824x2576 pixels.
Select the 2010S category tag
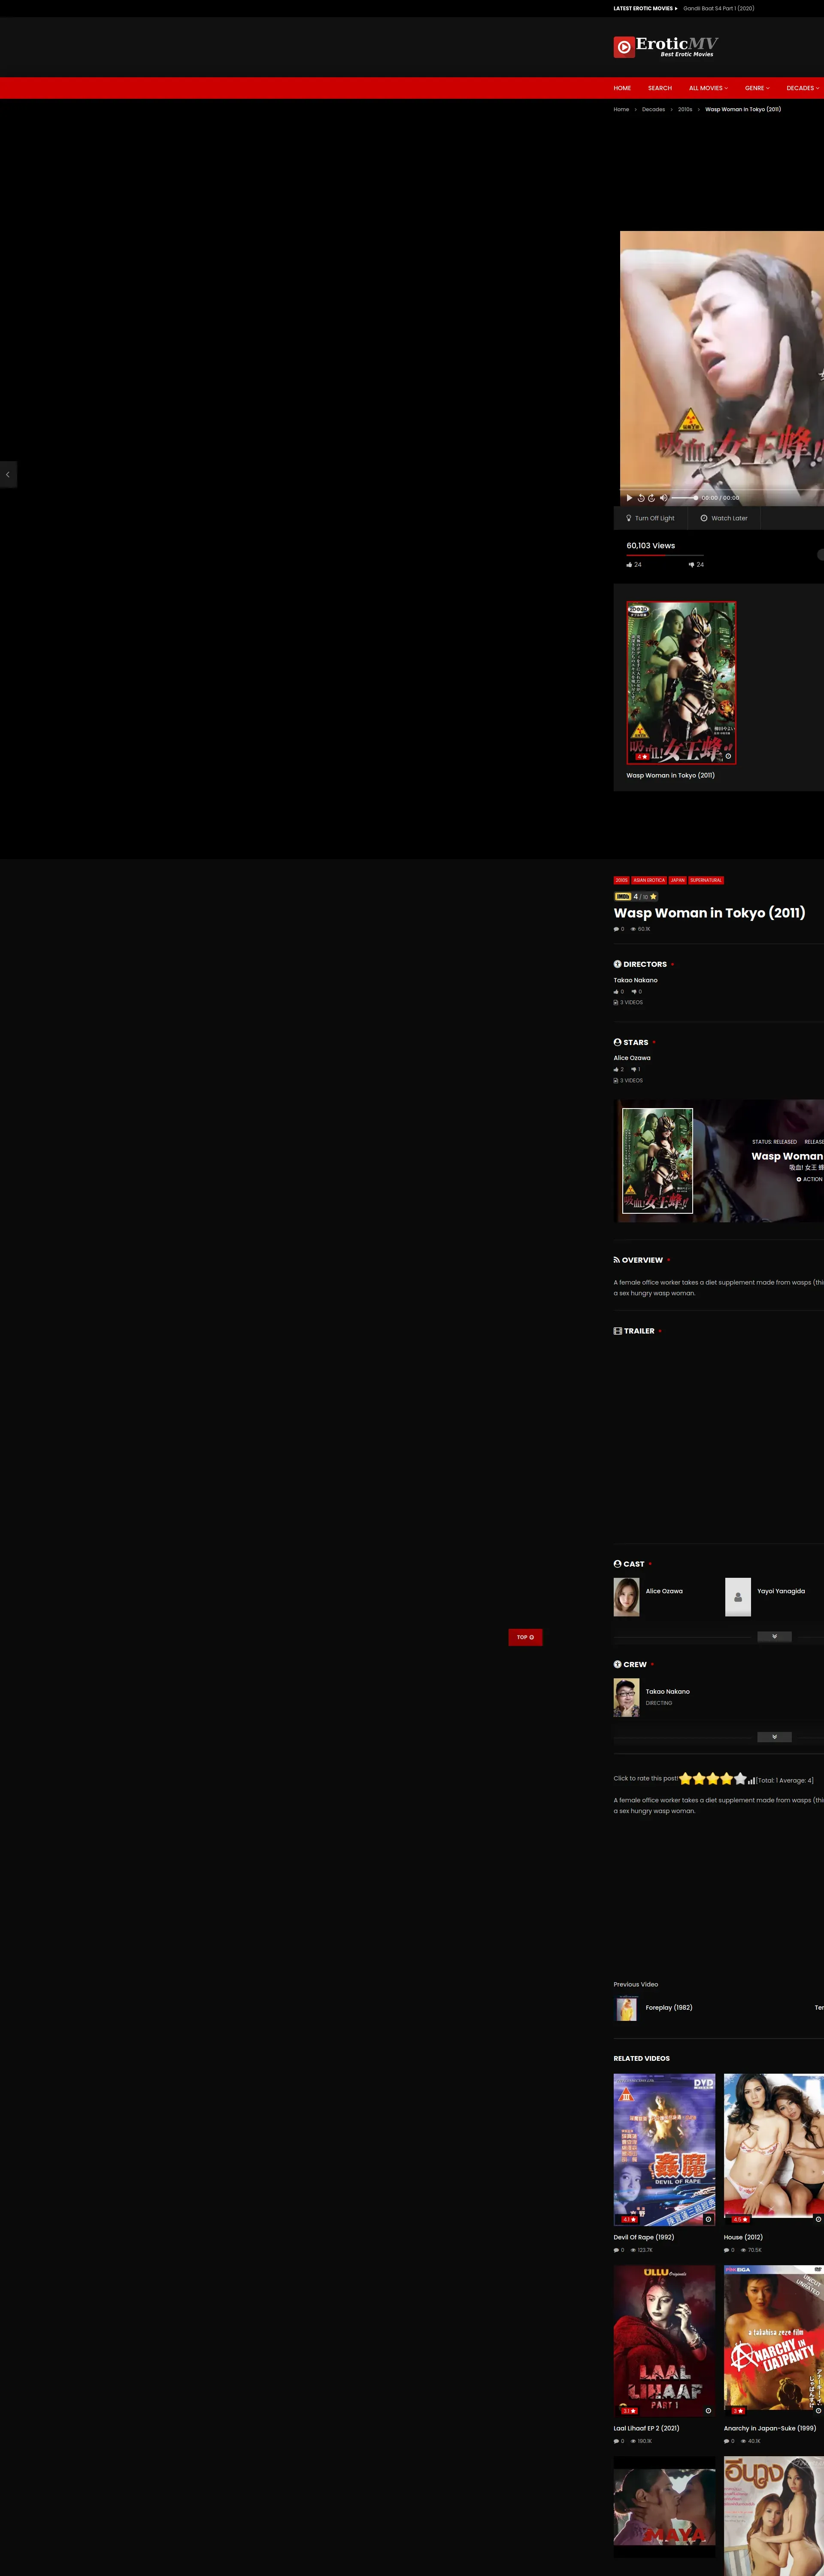pos(622,880)
